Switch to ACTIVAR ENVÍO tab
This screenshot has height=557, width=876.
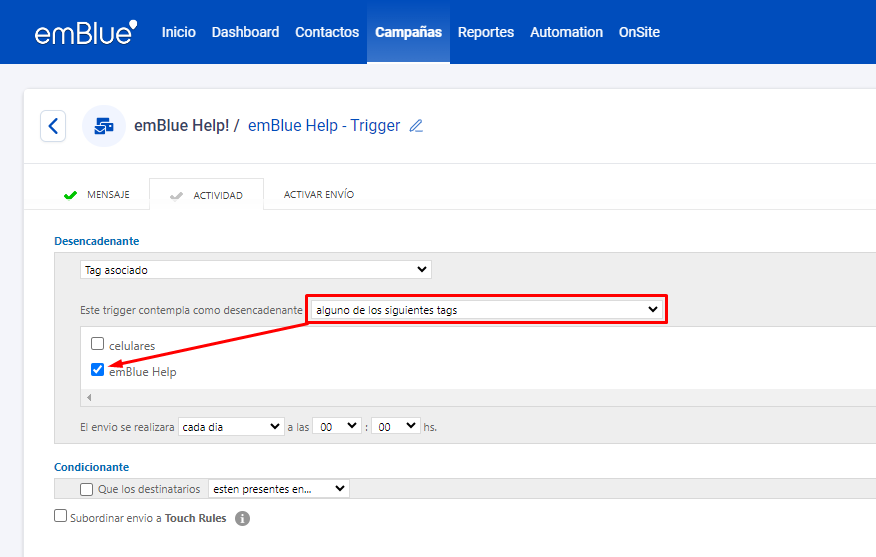click(319, 194)
